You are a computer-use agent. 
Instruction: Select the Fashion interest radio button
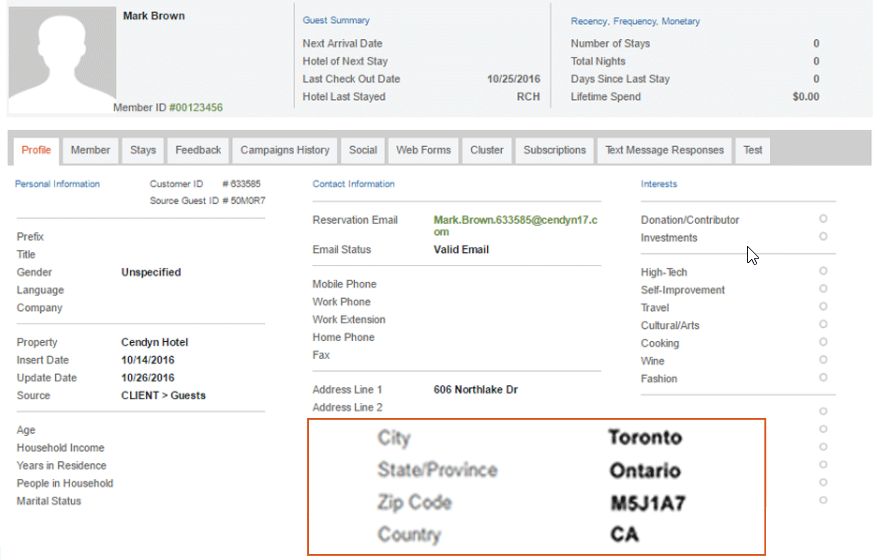823,377
